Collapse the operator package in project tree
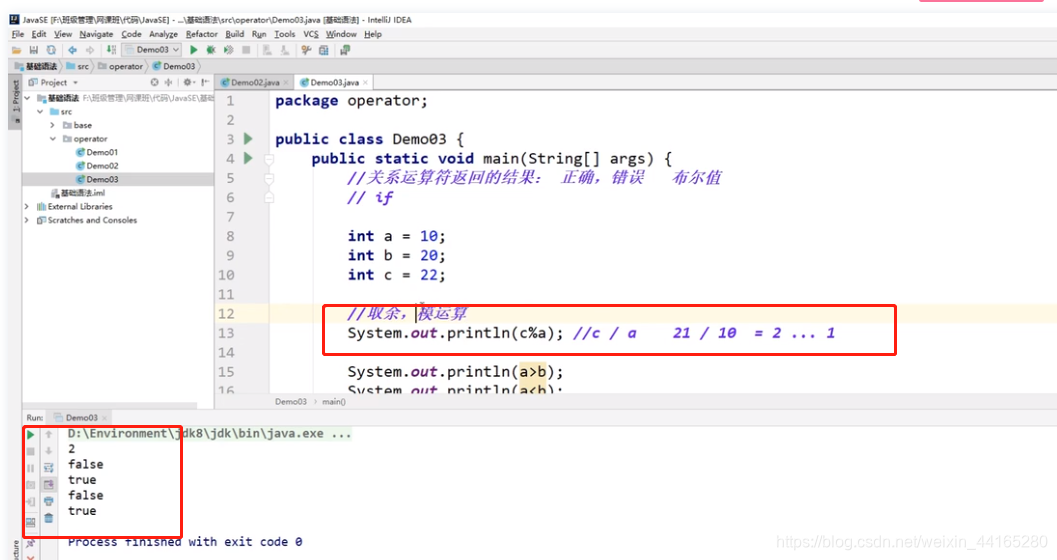 [x=53, y=139]
